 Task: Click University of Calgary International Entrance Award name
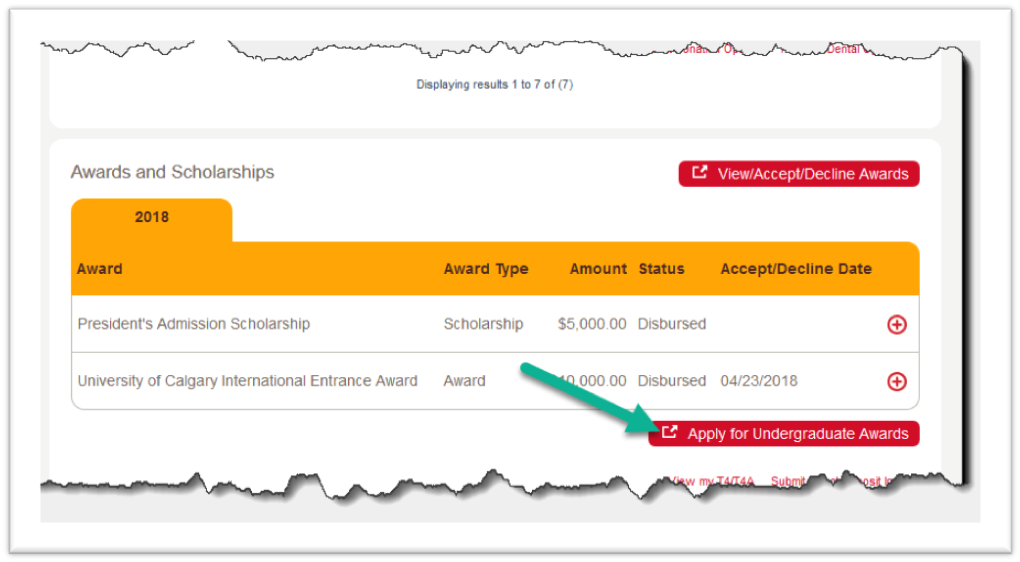click(x=247, y=381)
